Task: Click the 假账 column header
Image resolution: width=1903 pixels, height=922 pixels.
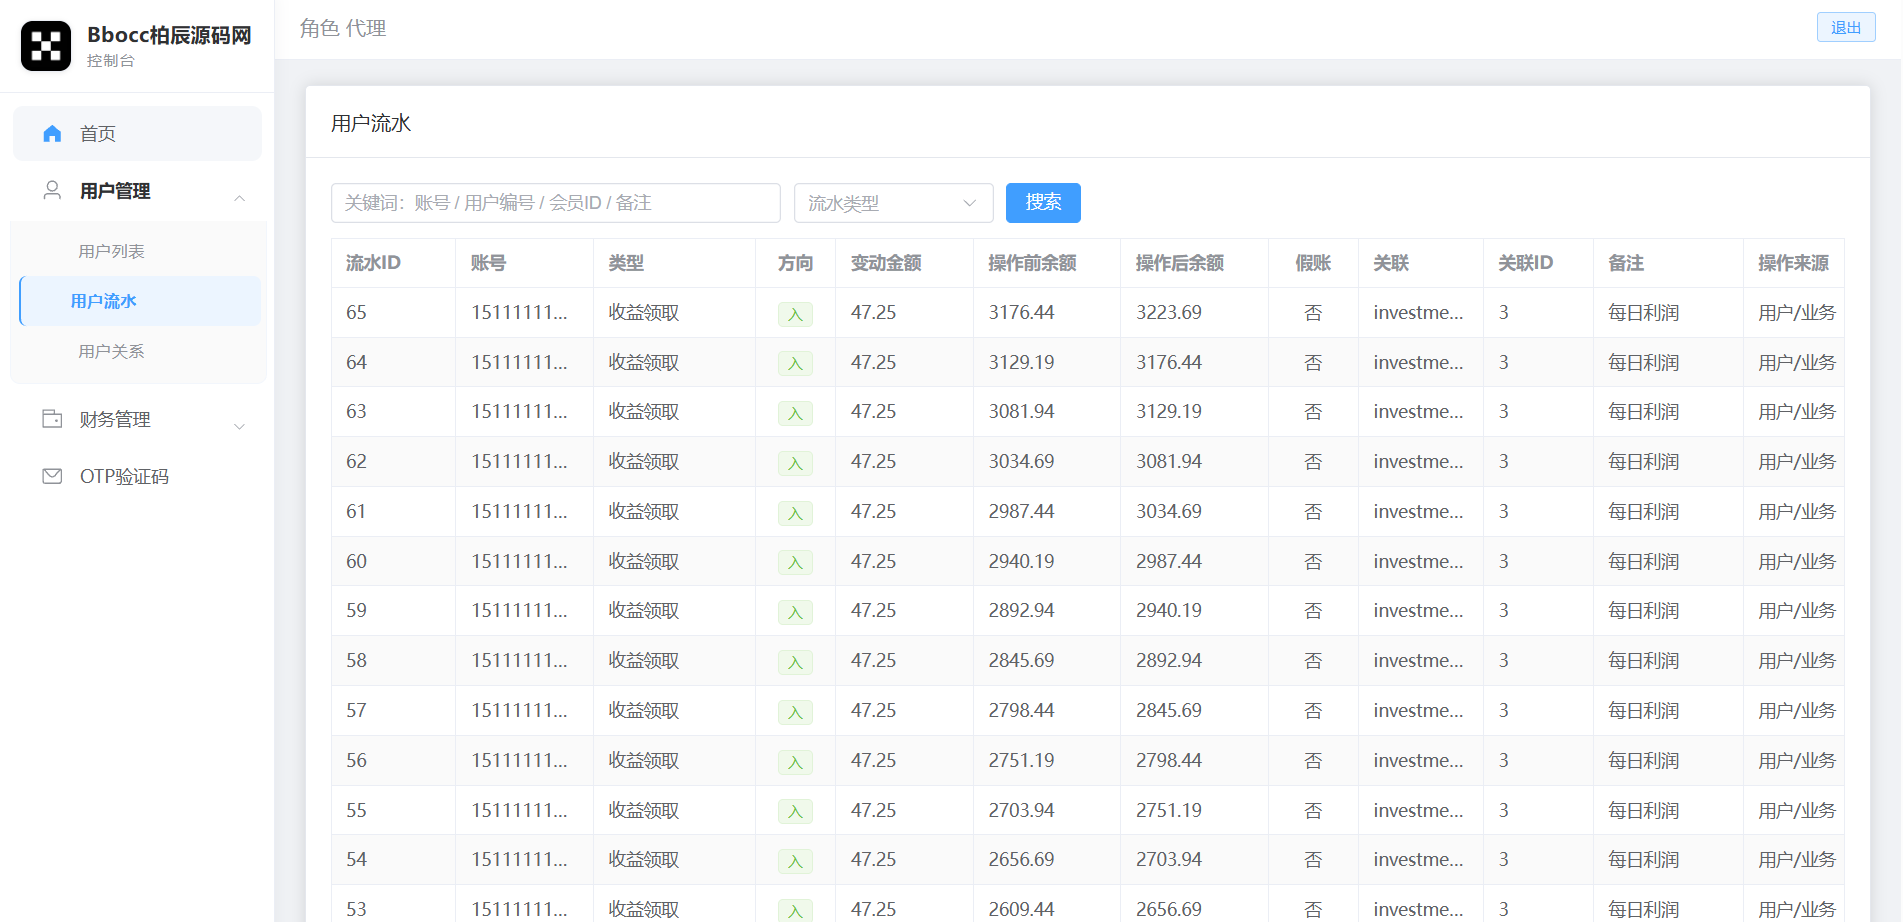Action: tap(1313, 263)
